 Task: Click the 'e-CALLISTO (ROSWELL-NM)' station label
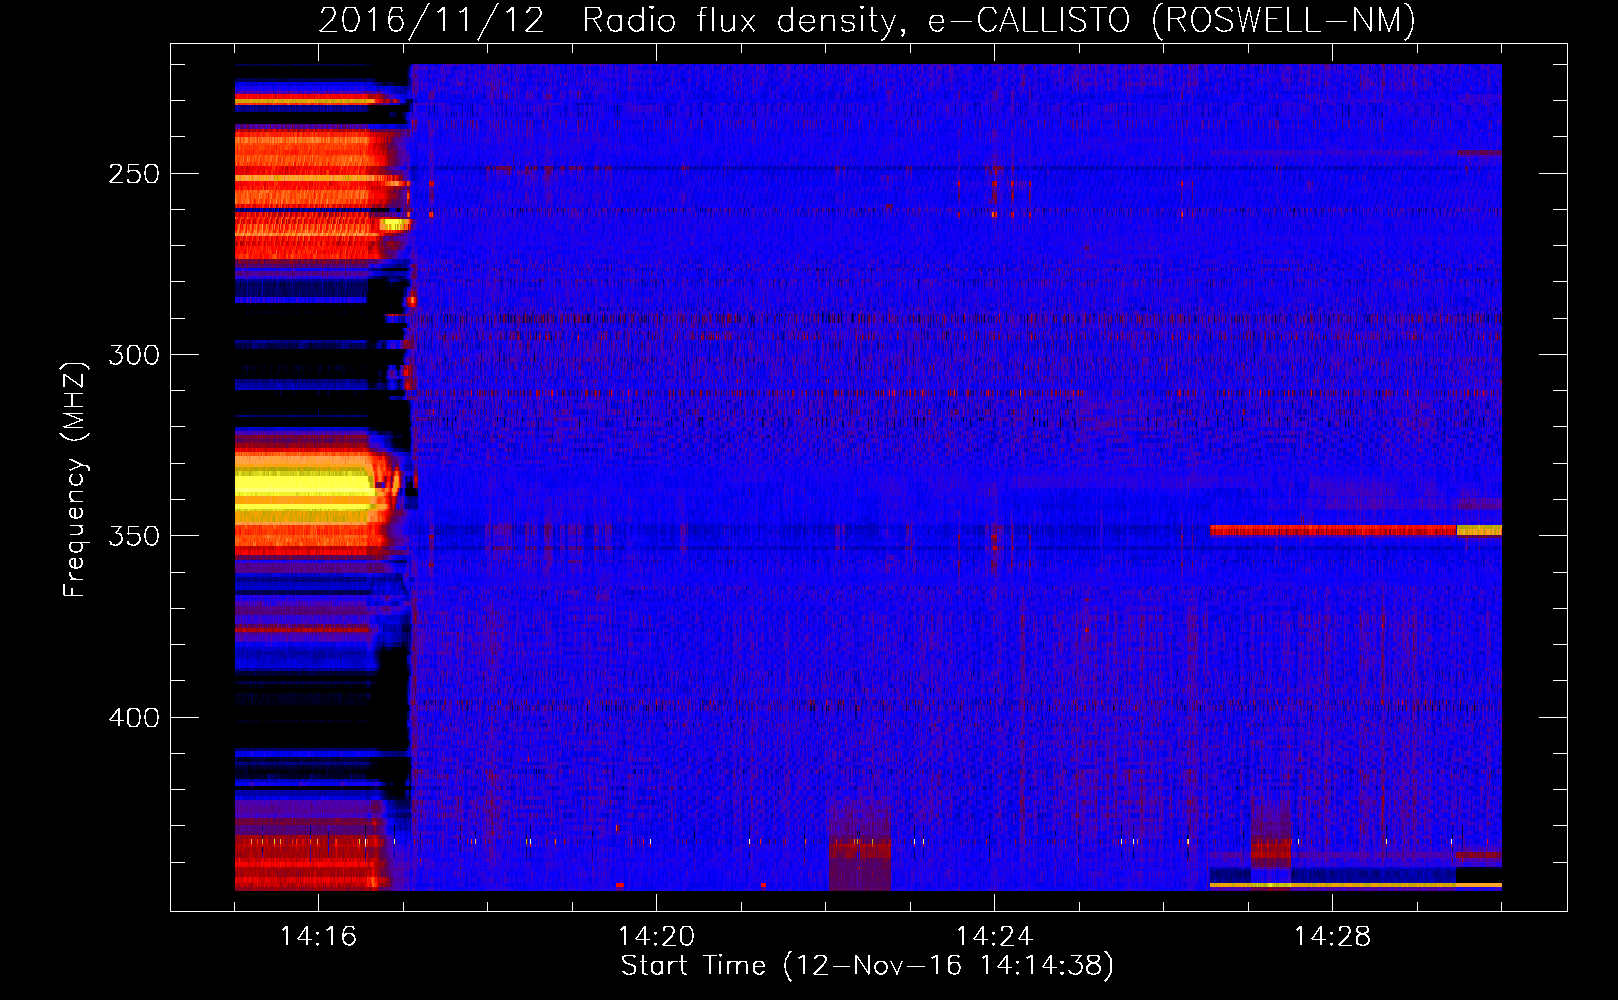[x=1172, y=20]
